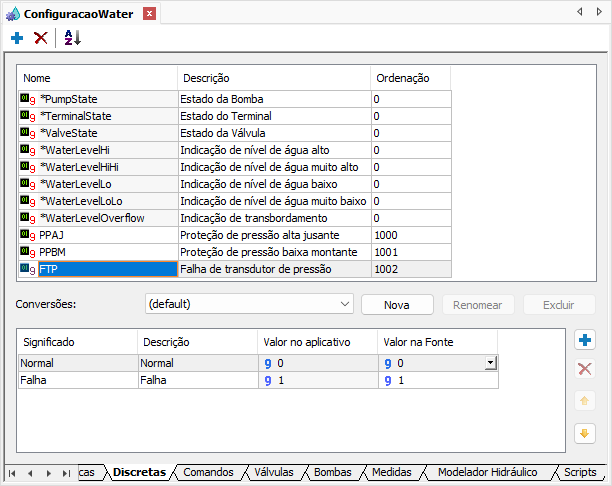This screenshot has width=612, height=486.
Task: Click the icon next to the PPAJ row
Action: (28, 234)
